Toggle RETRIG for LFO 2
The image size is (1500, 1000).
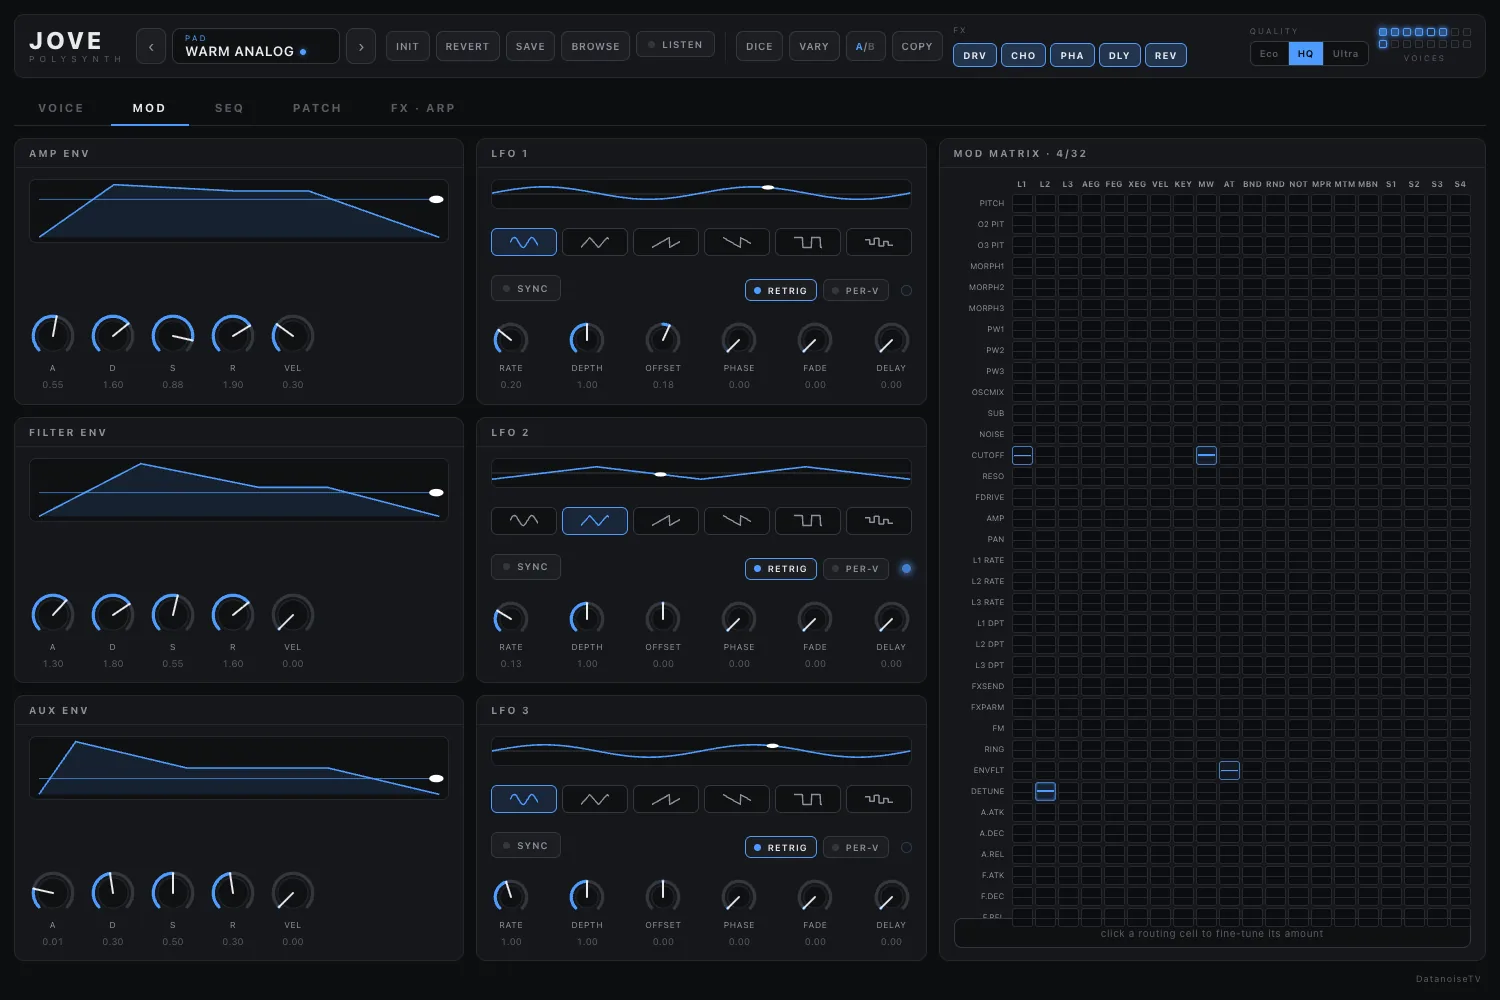(781, 568)
